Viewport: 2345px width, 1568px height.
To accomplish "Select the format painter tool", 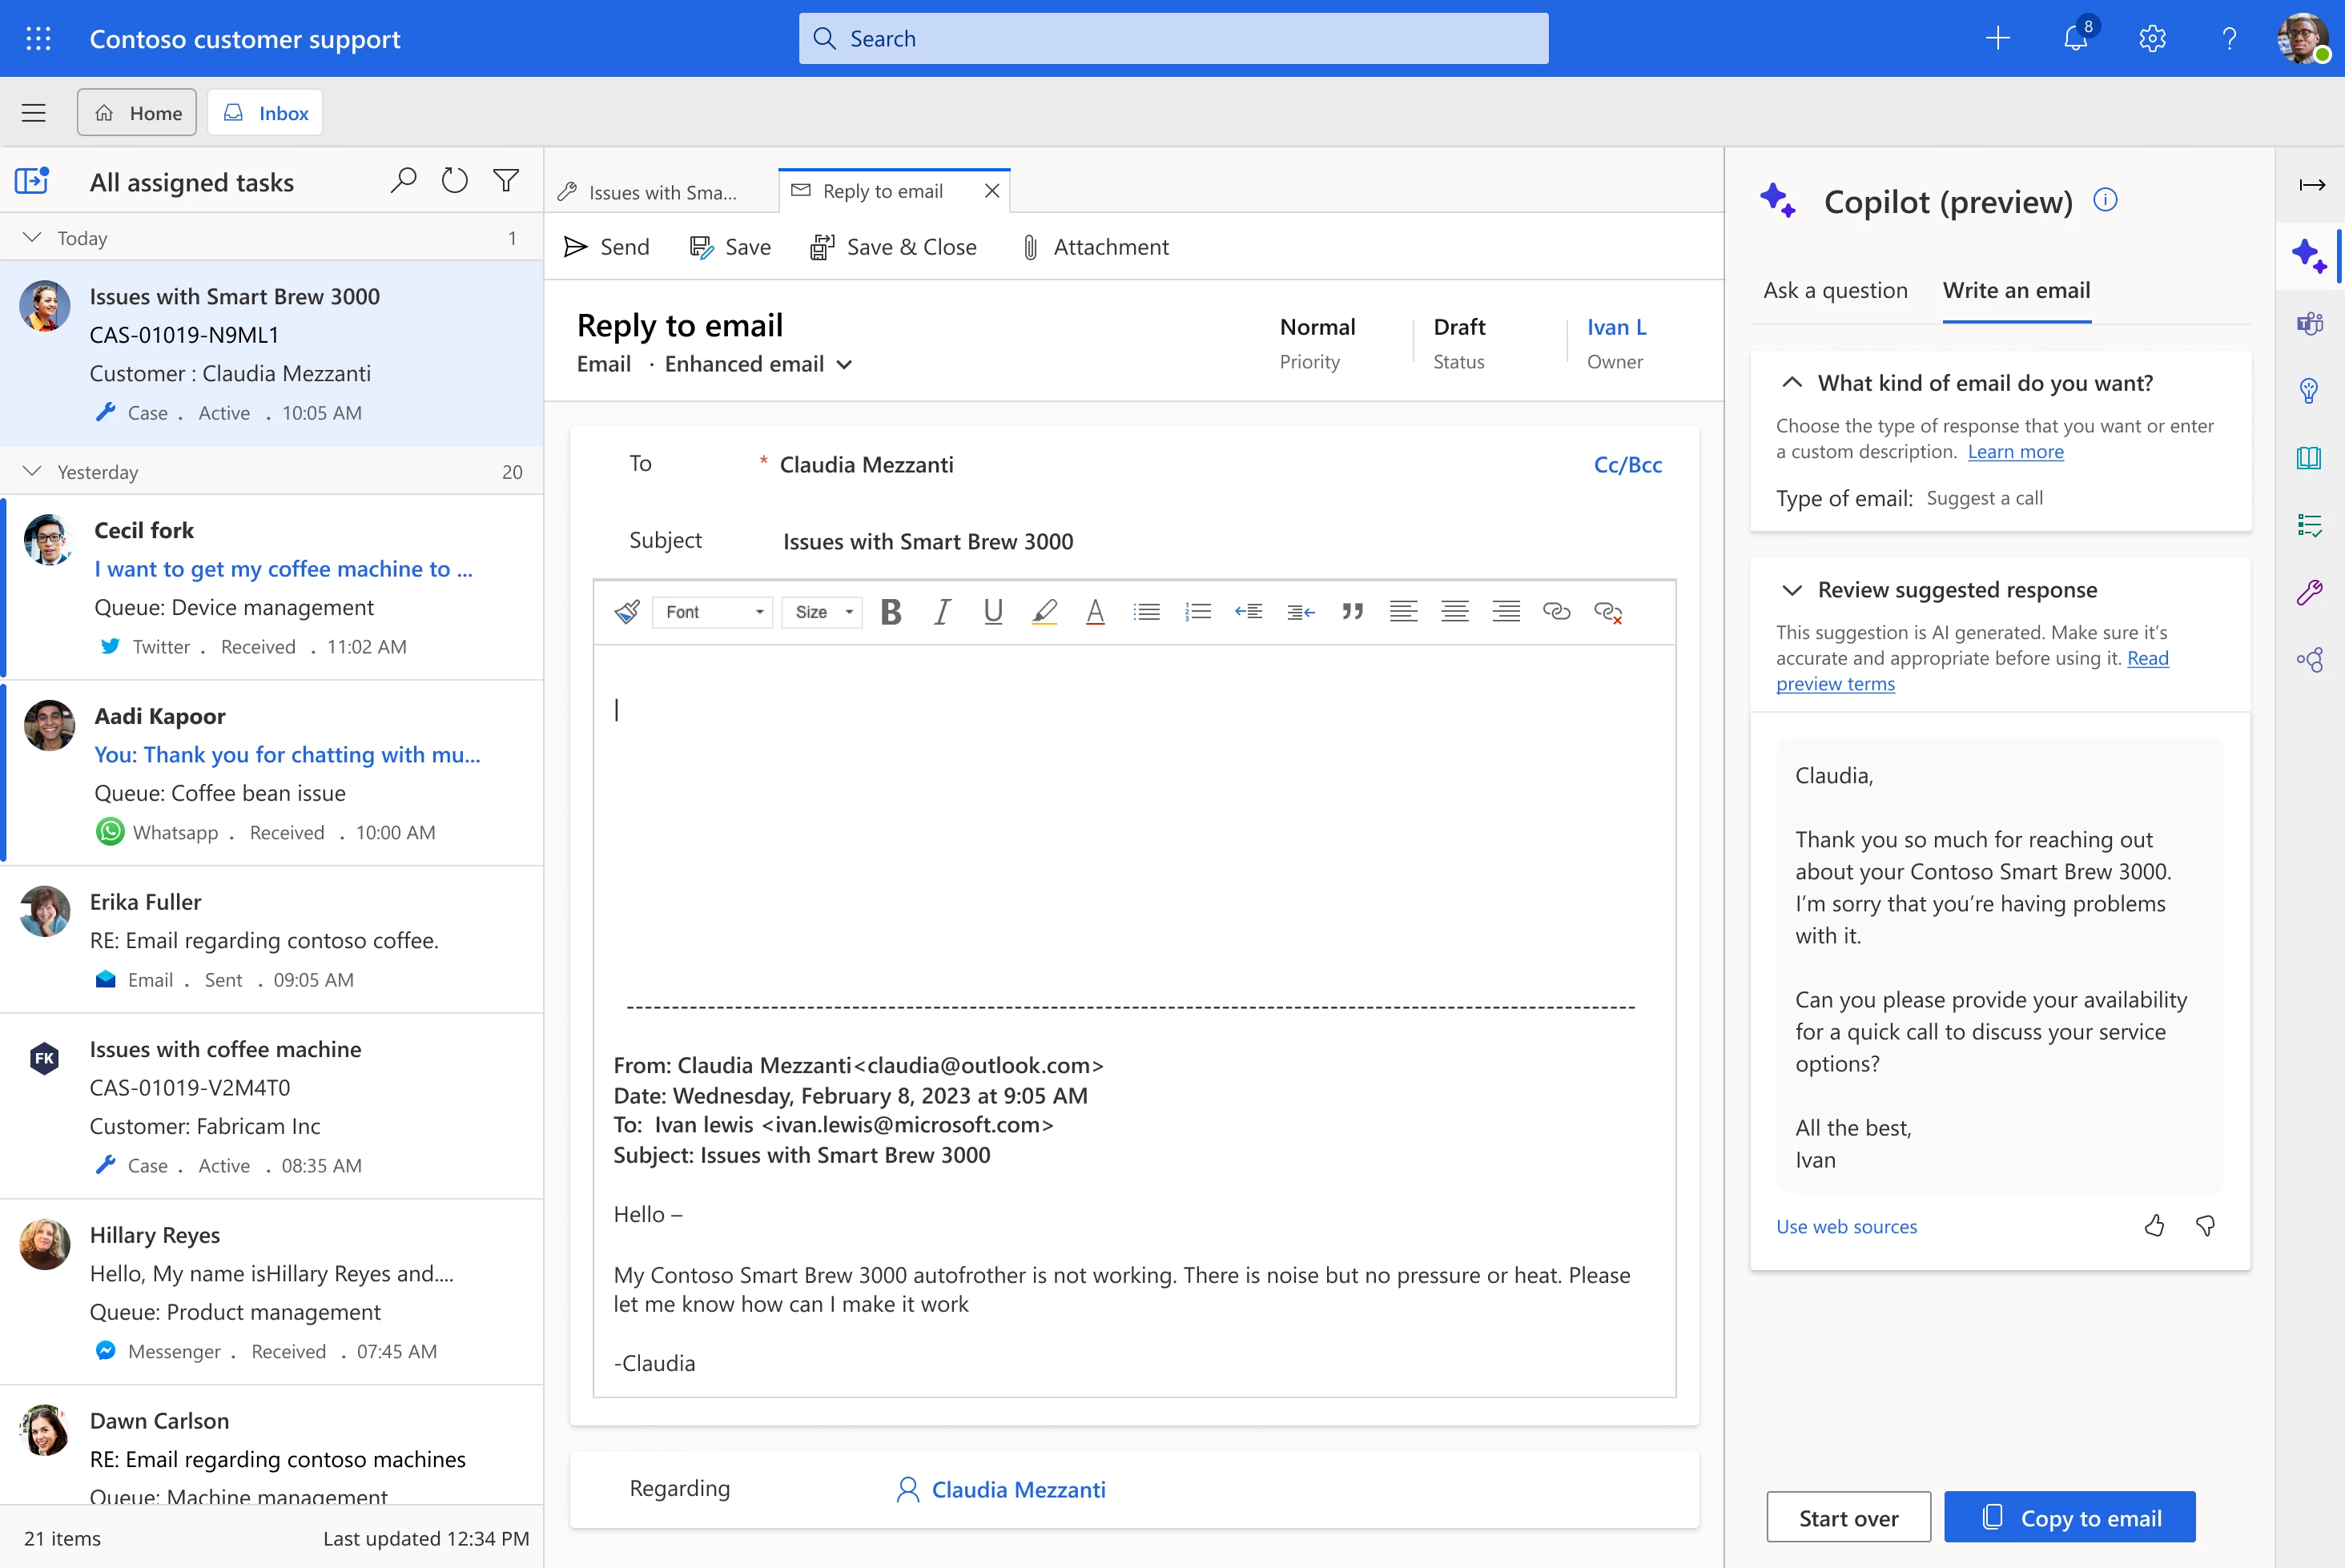I will 626,611.
